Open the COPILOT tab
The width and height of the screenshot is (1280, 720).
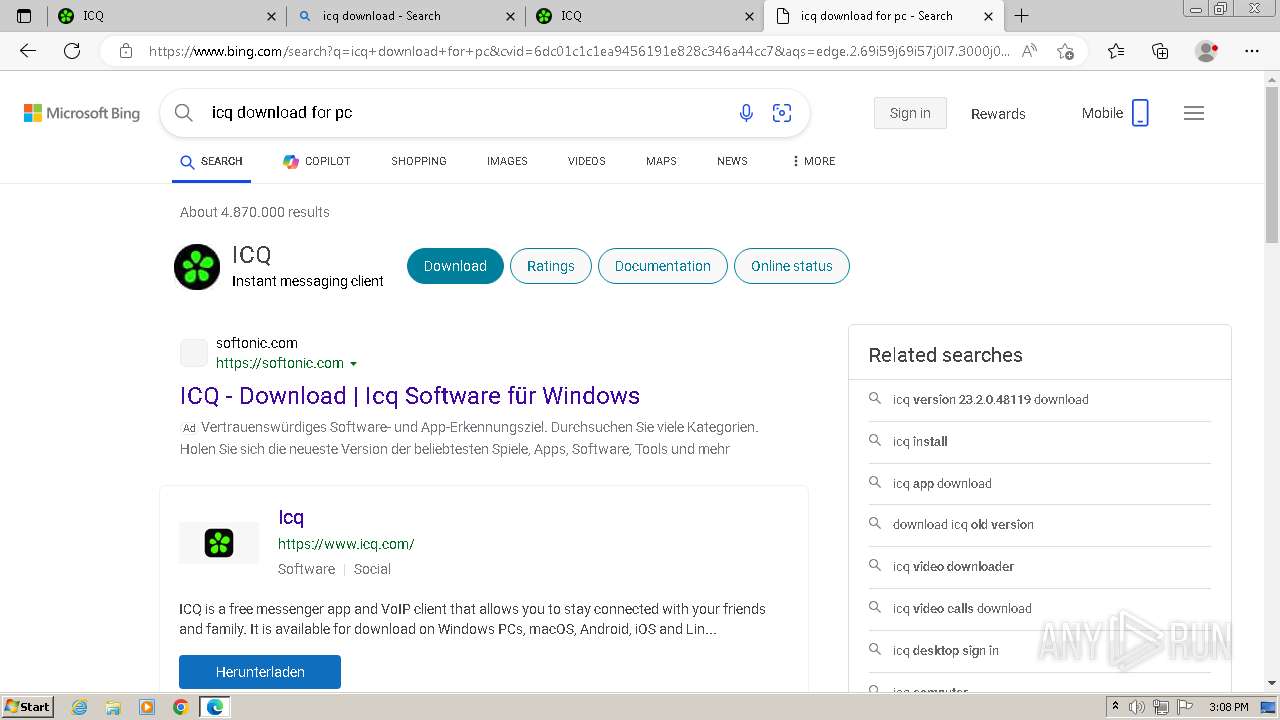tap(316, 161)
